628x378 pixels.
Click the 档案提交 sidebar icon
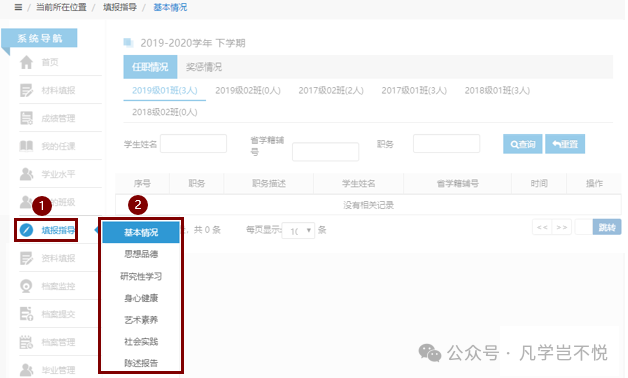click(x=26, y=314)
